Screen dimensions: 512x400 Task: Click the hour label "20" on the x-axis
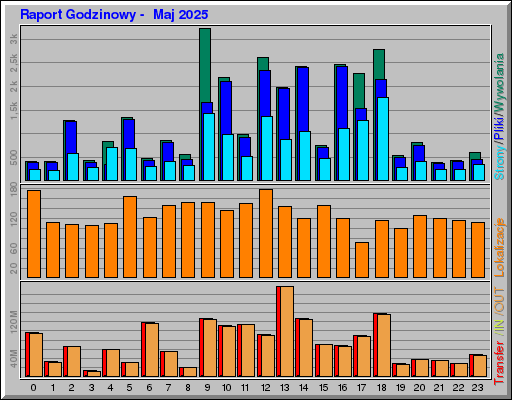point(419,388)
